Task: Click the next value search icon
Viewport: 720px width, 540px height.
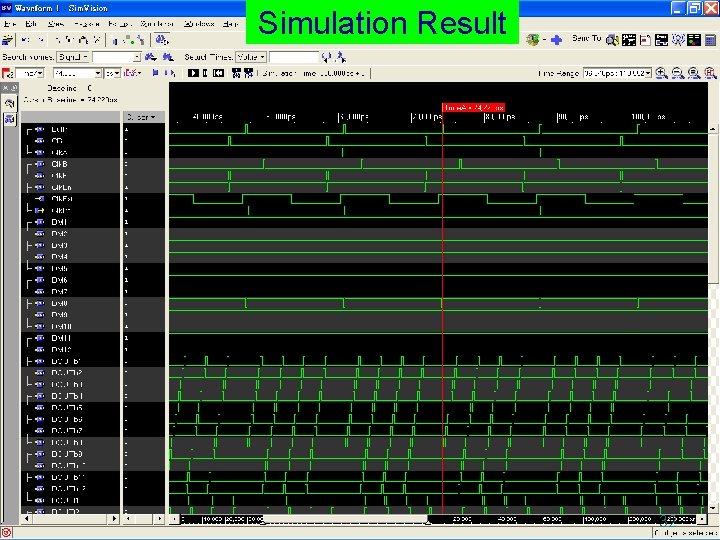Action: click(x=341, y=57)
